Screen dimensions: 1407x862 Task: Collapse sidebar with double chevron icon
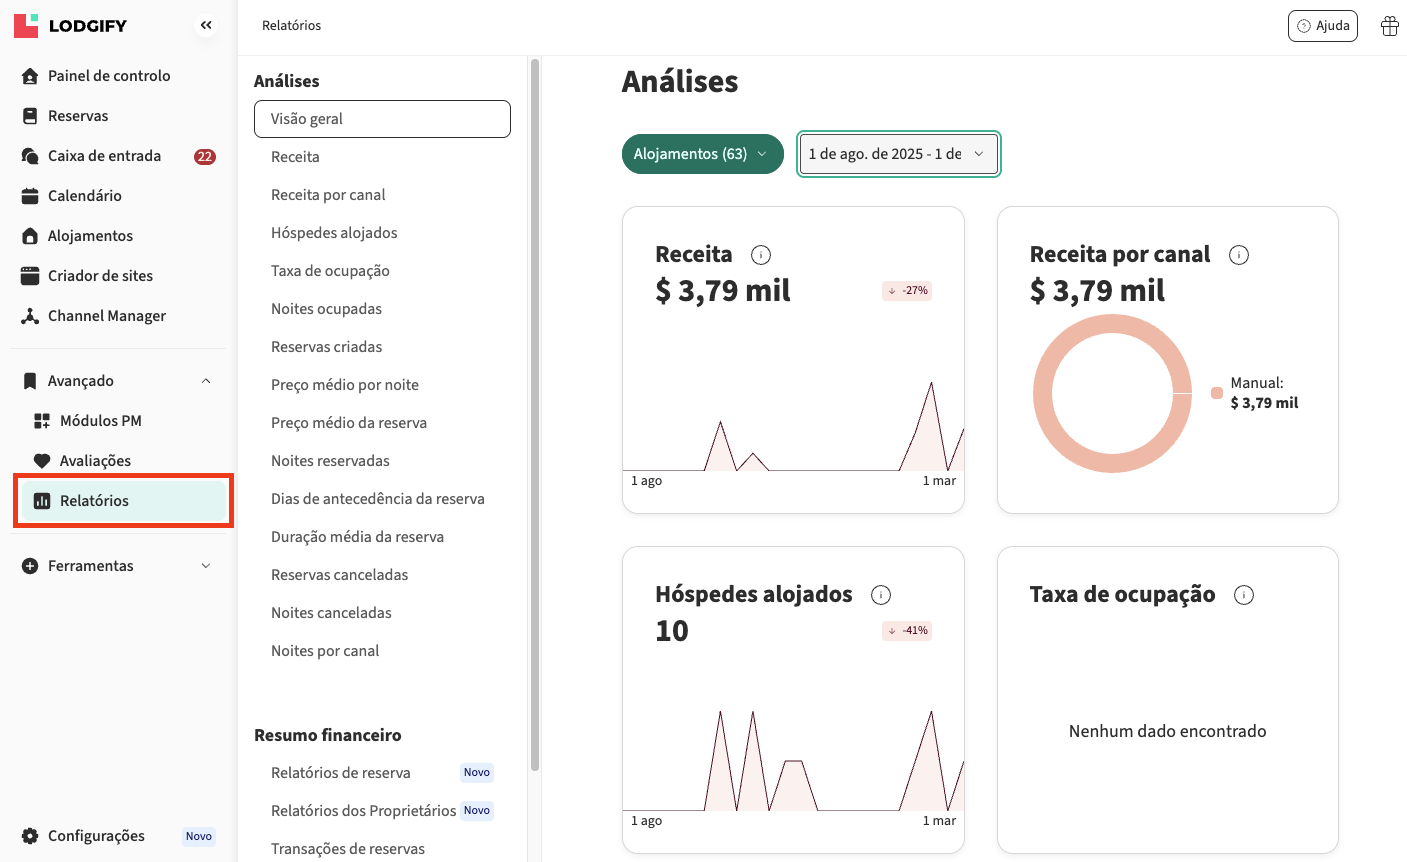click(206, 26)
